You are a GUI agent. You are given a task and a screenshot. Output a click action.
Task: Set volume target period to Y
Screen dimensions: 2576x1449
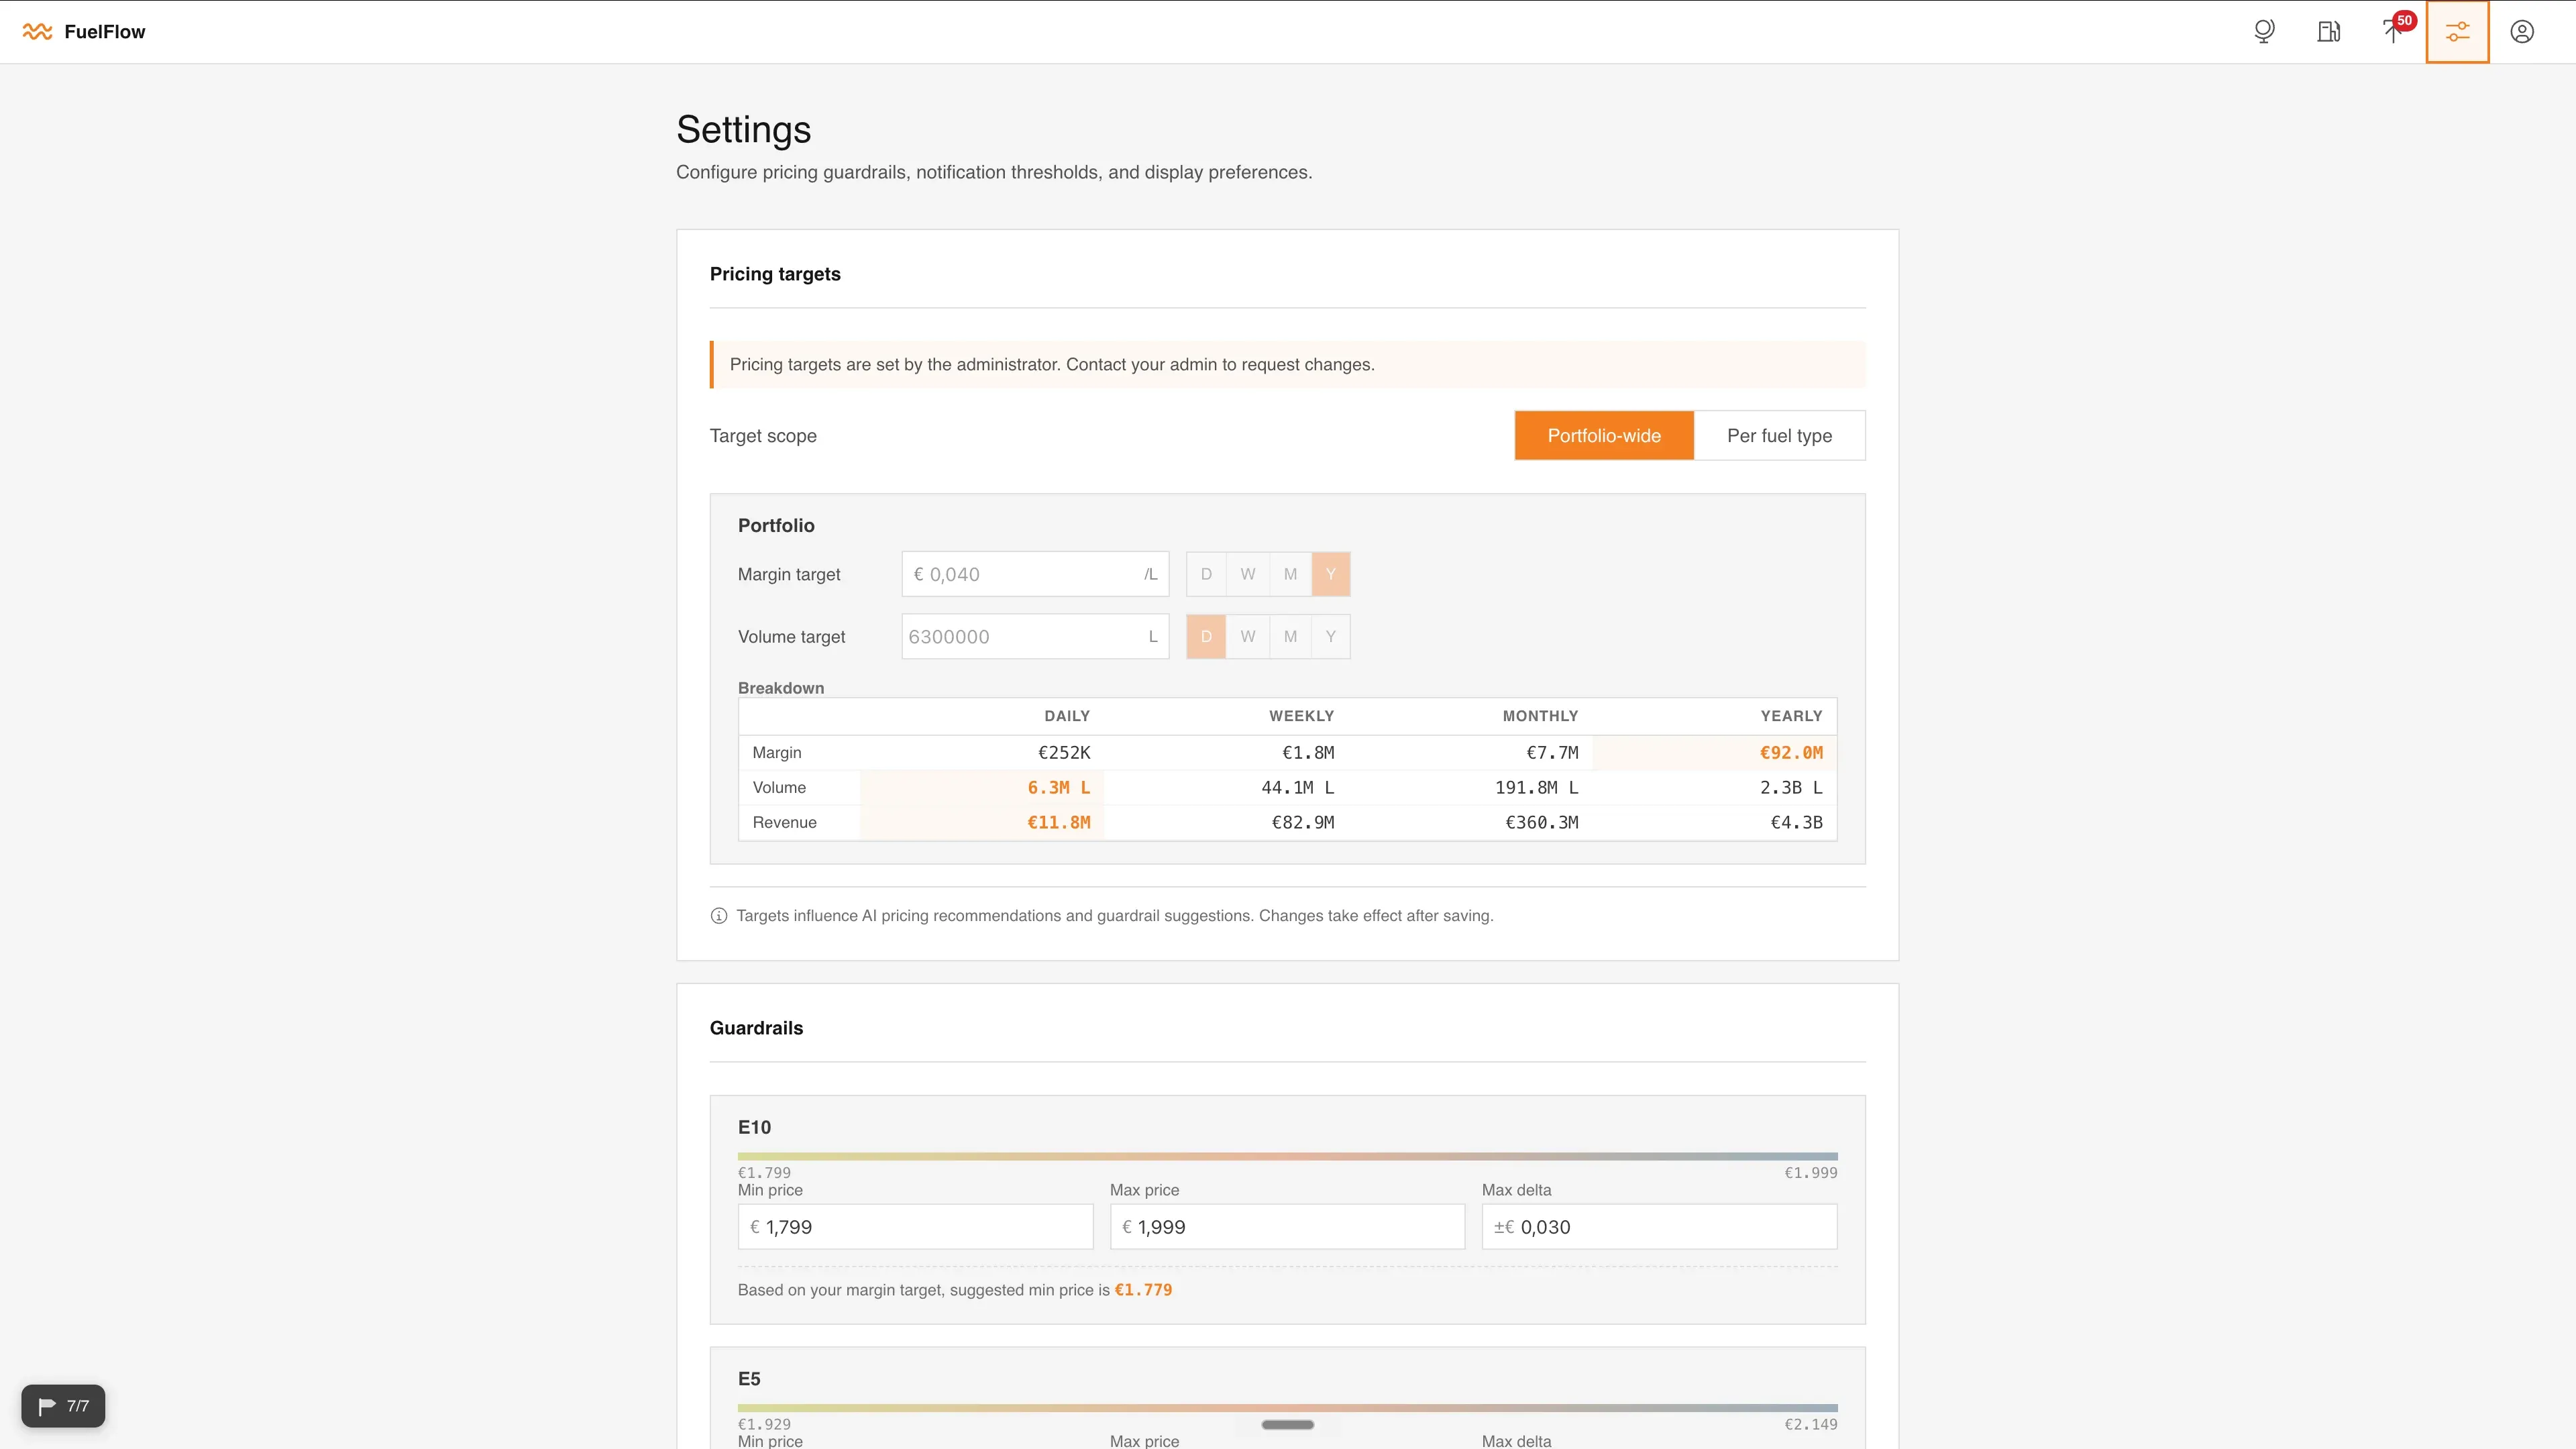coord(1330,637)
